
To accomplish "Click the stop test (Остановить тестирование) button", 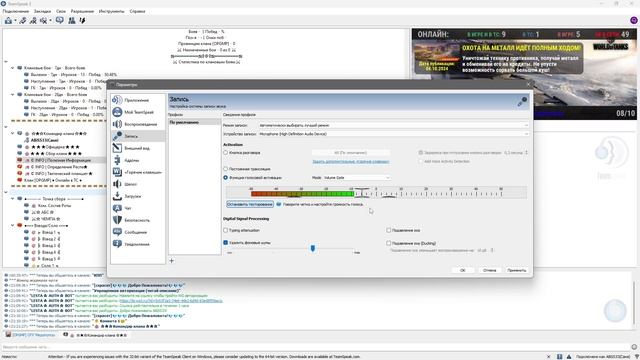I will coord(250,204).
